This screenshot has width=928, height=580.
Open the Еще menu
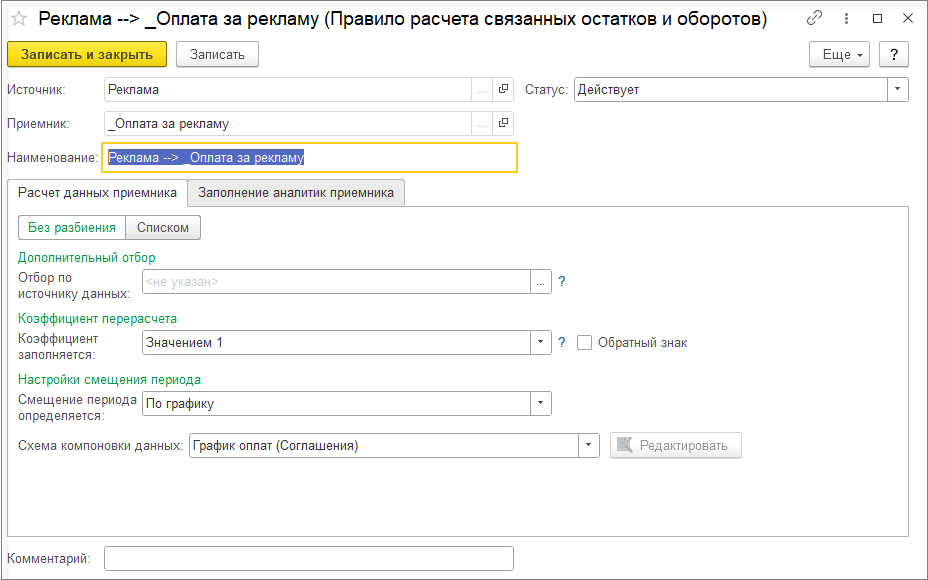pos(840,54)
